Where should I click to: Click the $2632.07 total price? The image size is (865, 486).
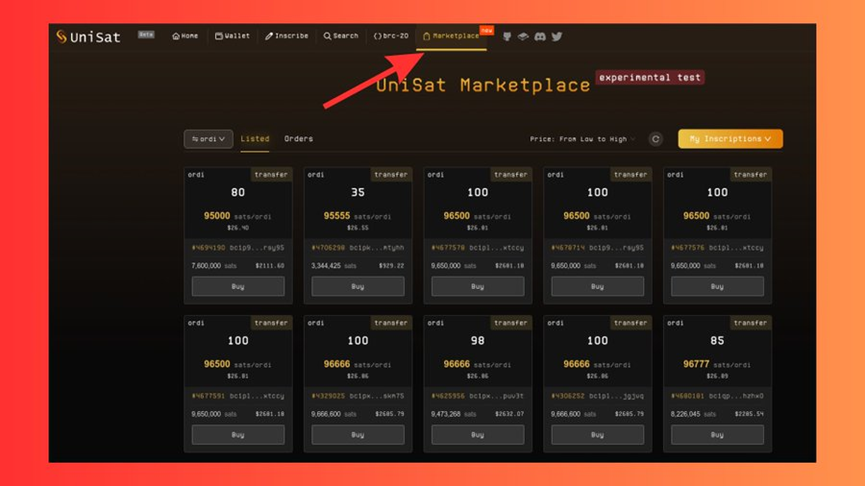(509, 414)
